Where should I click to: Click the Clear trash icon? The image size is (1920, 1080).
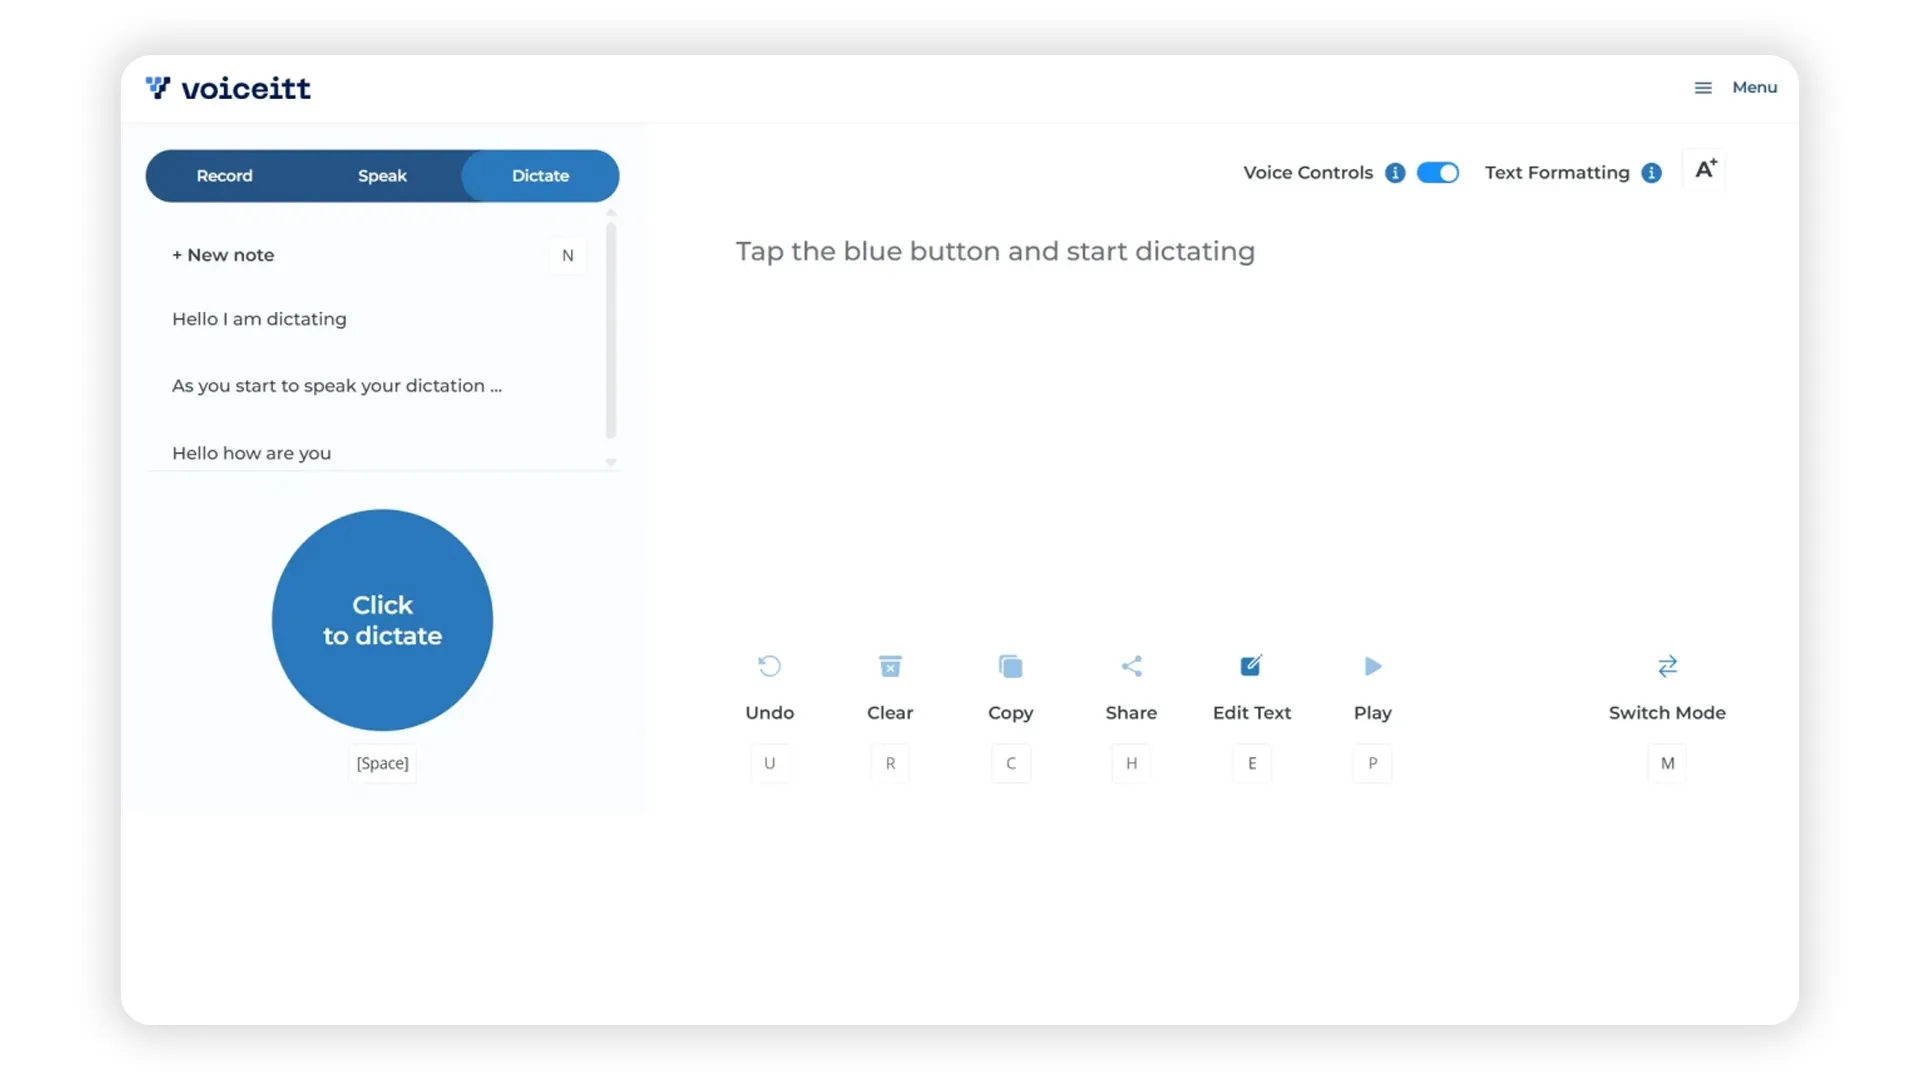click(x=890, y=666)
